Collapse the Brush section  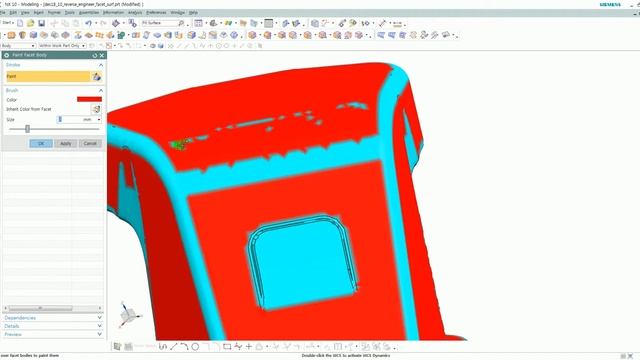100,90
